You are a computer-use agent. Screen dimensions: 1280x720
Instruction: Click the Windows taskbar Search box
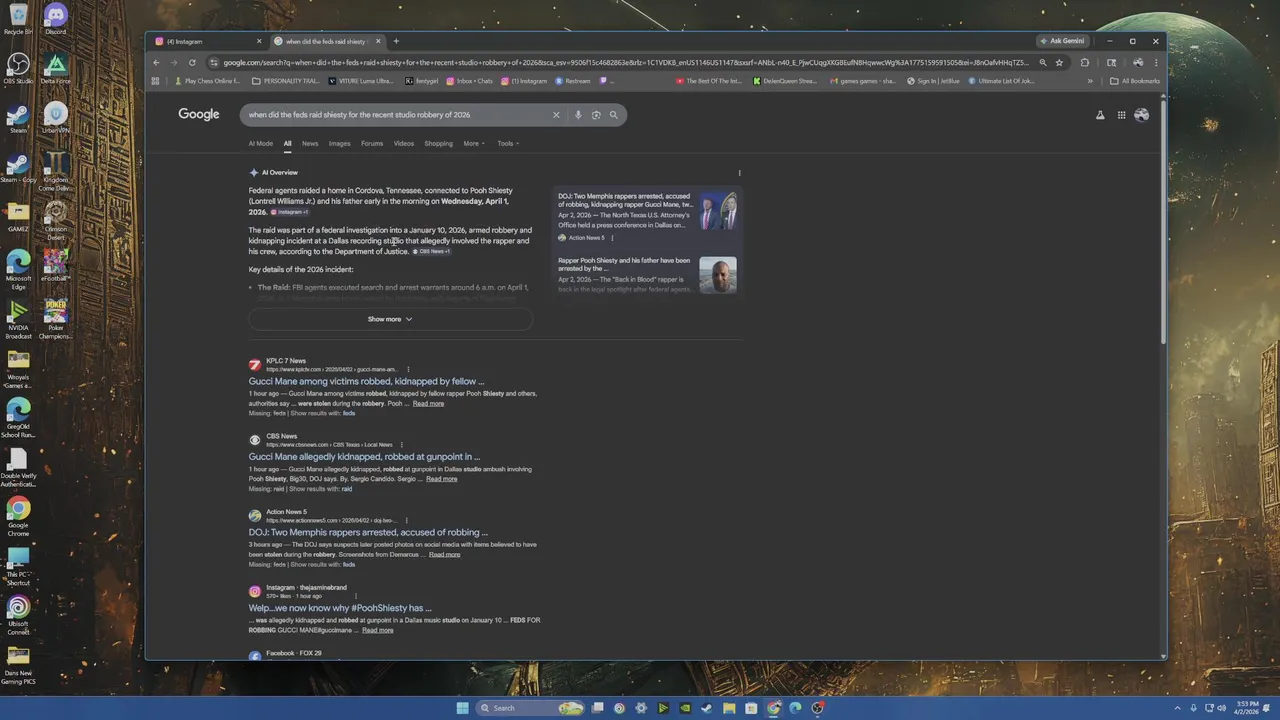[530, 708]
